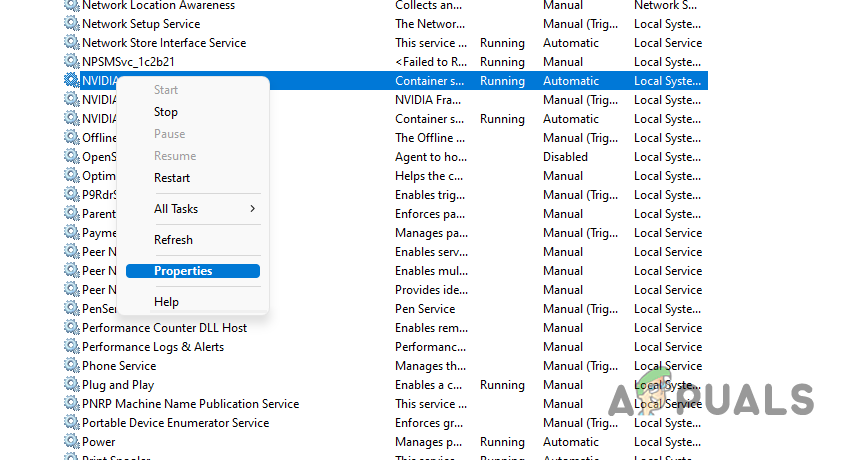
Task: Click gear icon of PNRP Machine Name Publication Service
Action: point(71,404)
